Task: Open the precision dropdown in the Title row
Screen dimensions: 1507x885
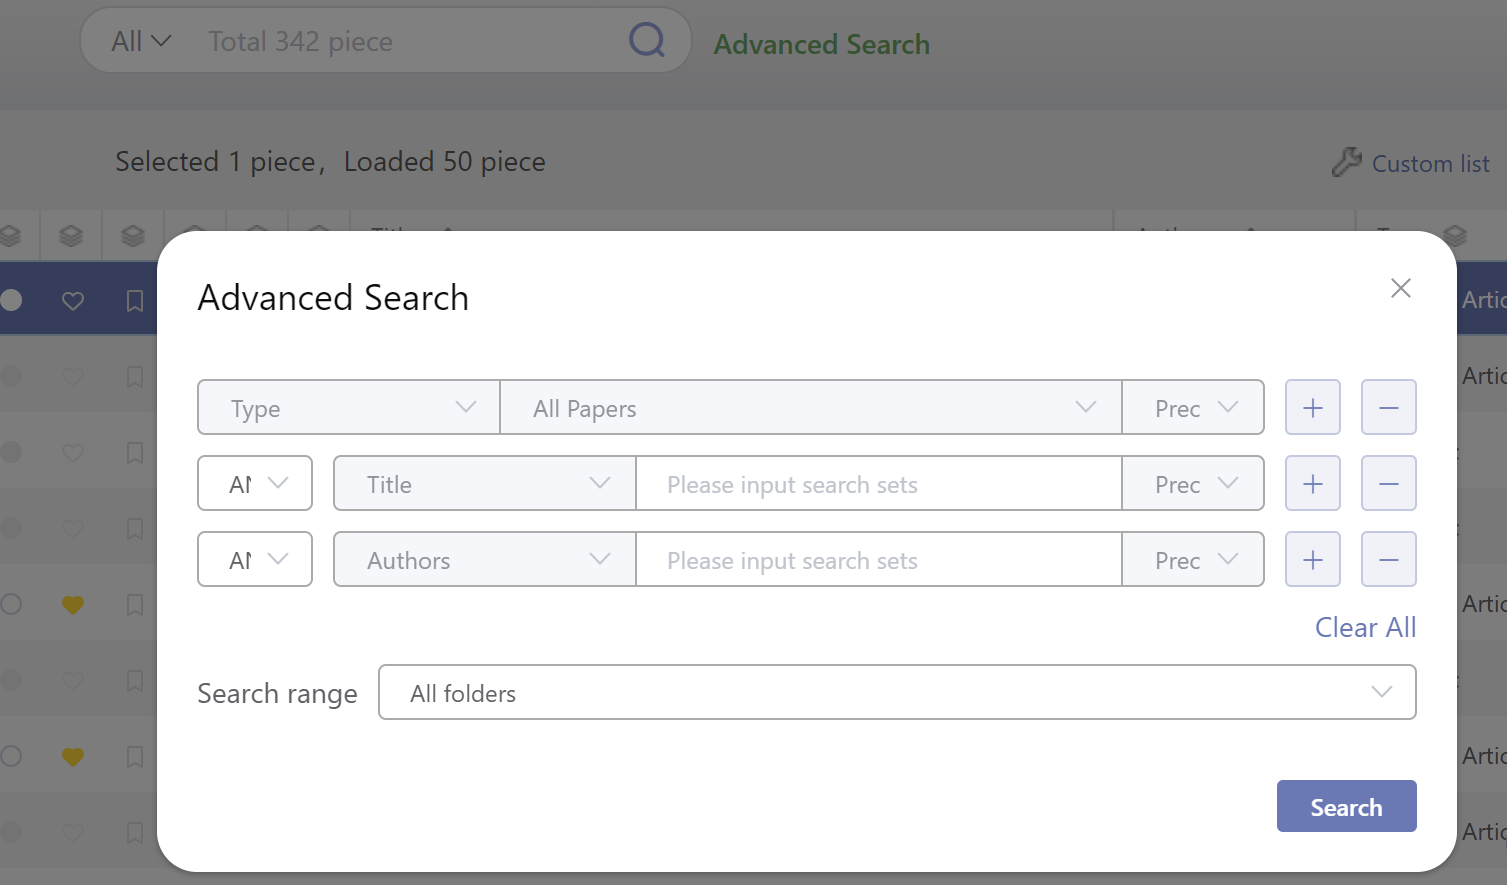Action: tap(1193, 483)
